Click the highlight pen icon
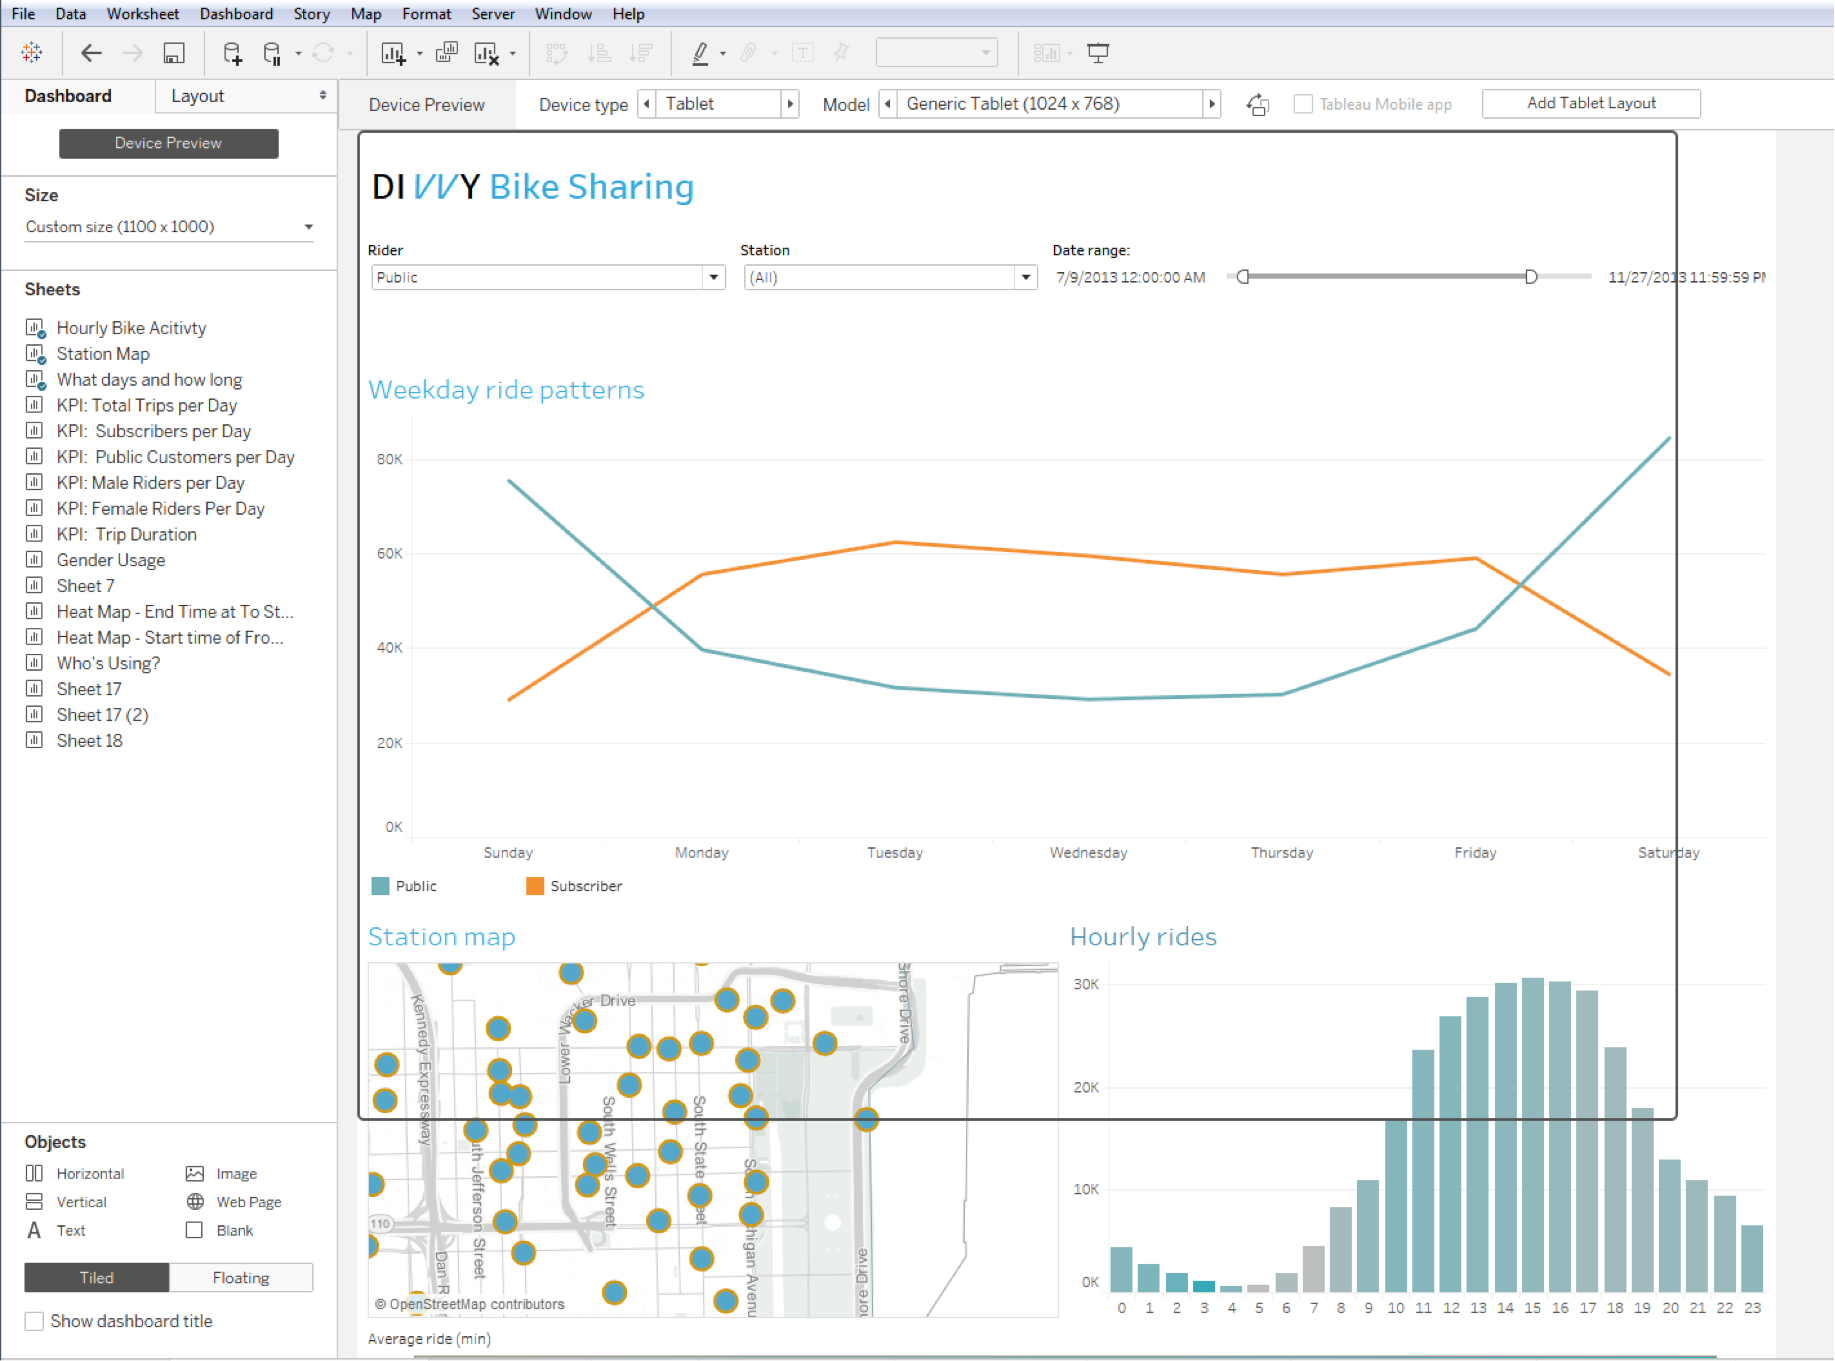1835x1361 pixels. click(700, 53)
